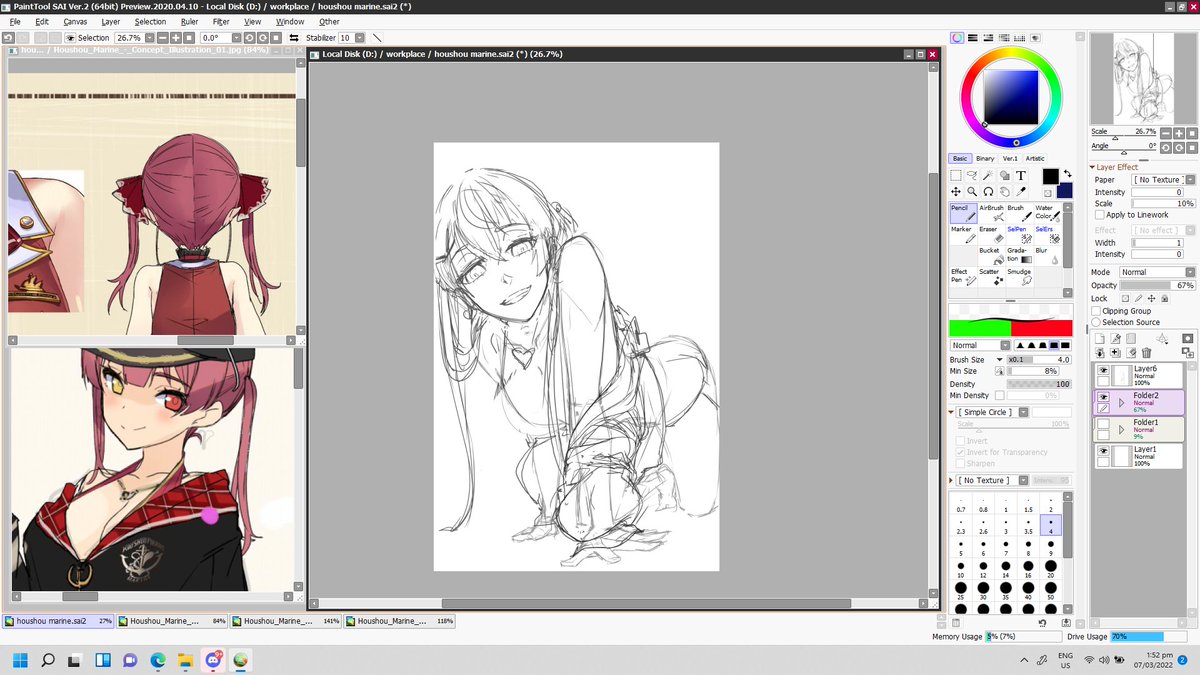Open the rotation angle dropdown in toolbar
The height and width of the screenshot is (675, 1200).
coord(238,37)
